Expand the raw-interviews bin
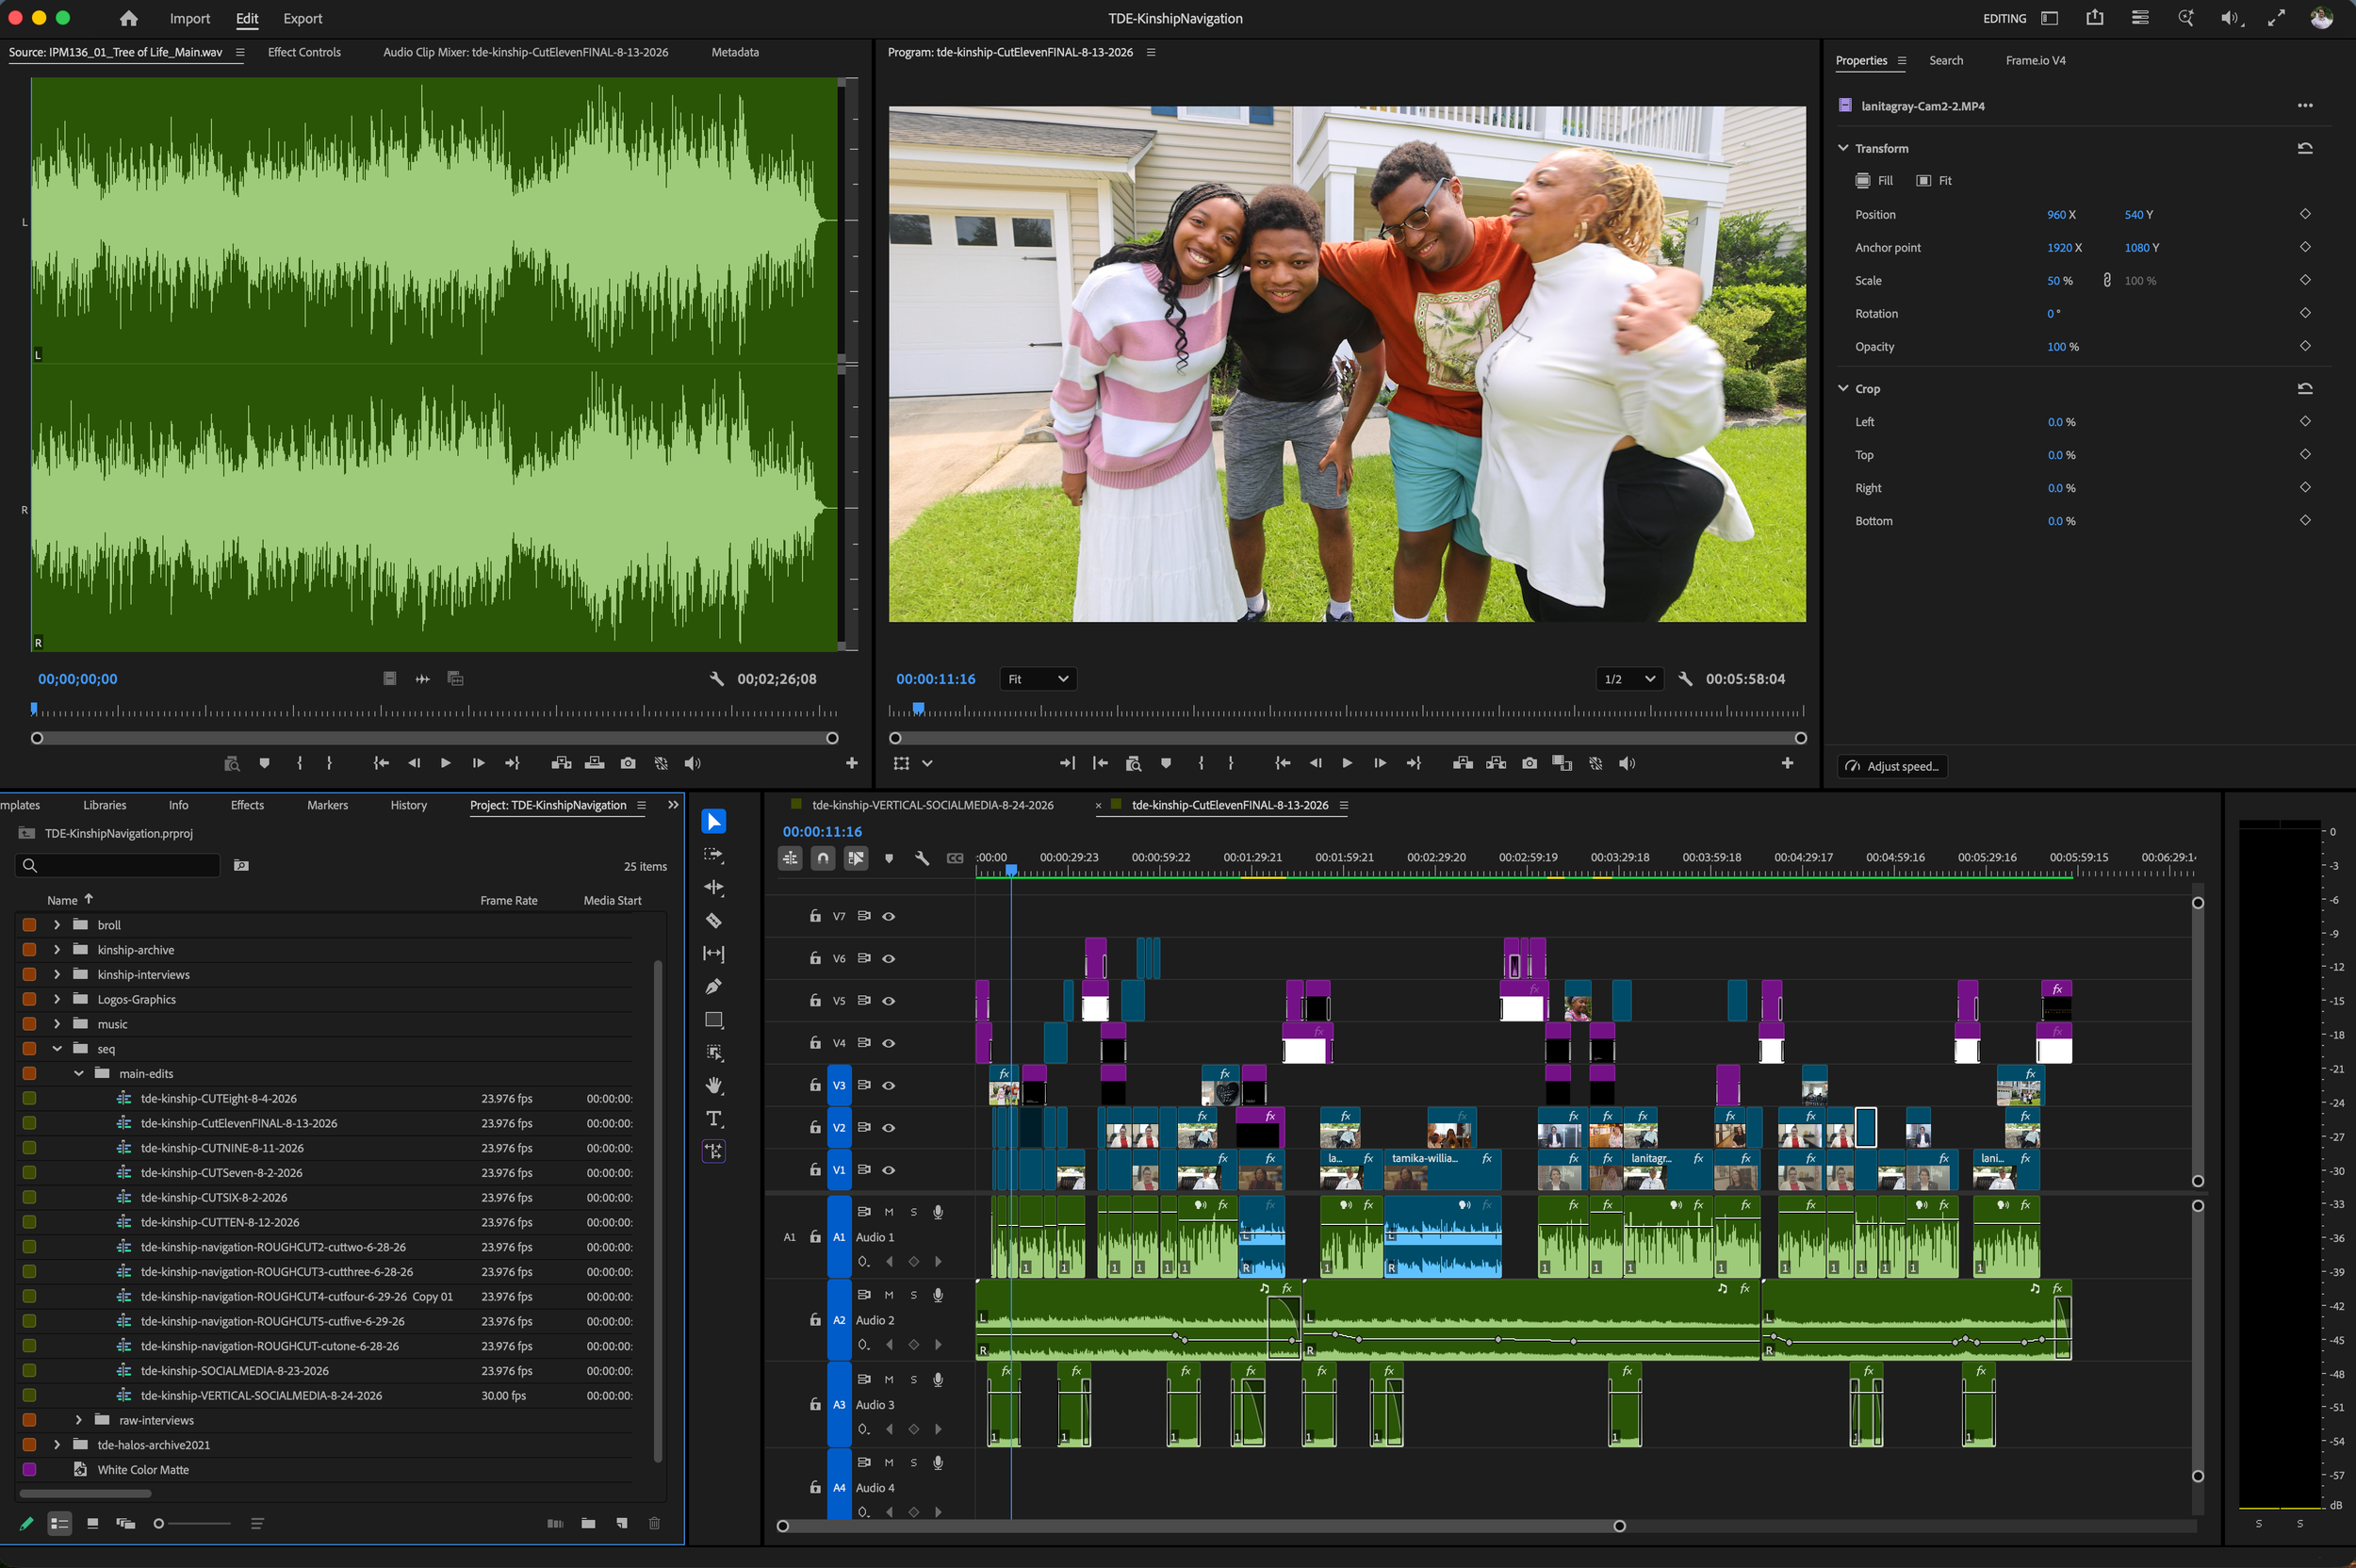The image size is (2356, 1568). pyautogui.click(x=79, y=1420)
